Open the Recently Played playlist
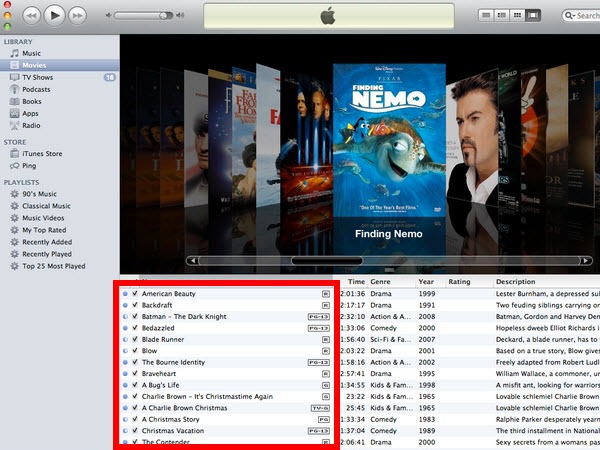Image resolution: width=600 pixels, height=450 pixels. [x=47, y=254]
